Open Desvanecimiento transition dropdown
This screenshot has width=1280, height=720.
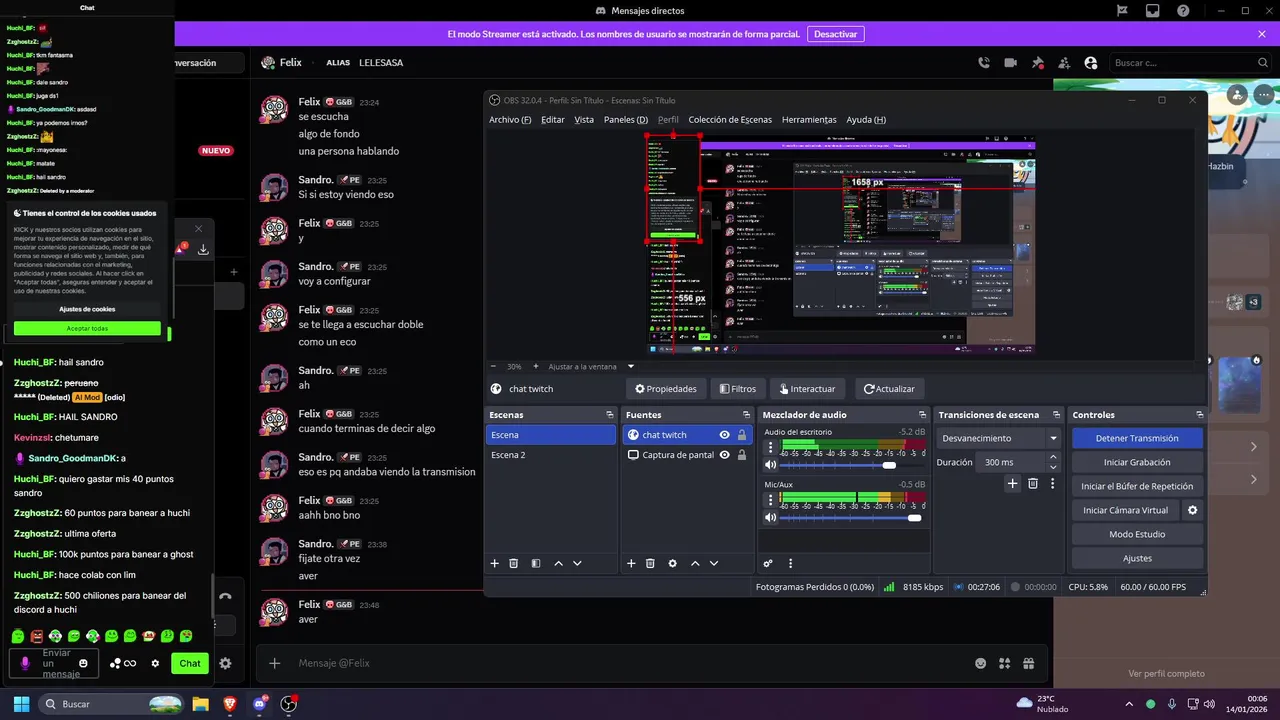(1000, 438)
